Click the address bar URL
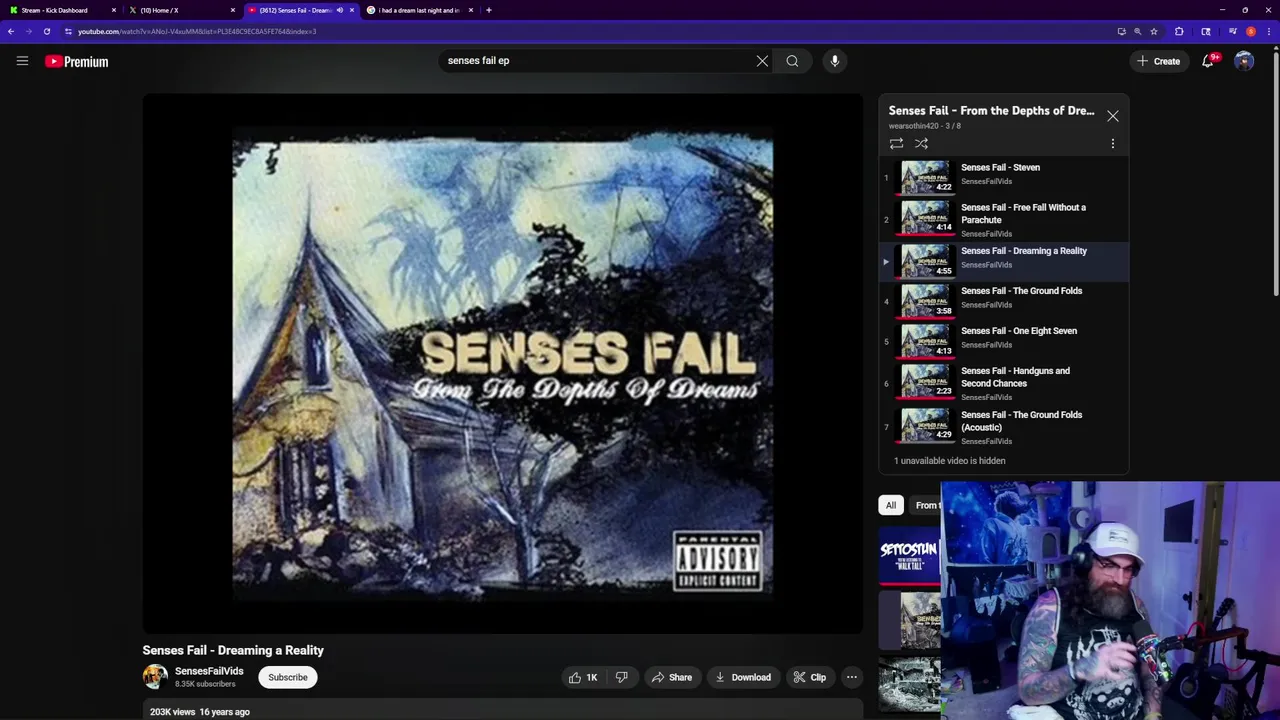1280x720 pixels. pyautogui.click(x=197, y=31)
